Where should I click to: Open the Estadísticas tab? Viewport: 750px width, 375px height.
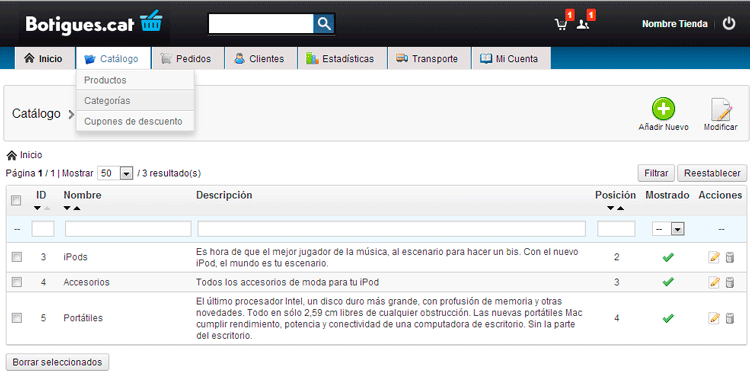(342, 59)
